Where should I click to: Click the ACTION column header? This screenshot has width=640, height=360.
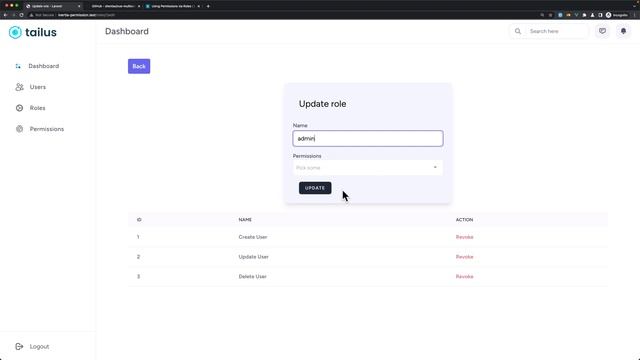pyautogui.click(x=464, y=220)
